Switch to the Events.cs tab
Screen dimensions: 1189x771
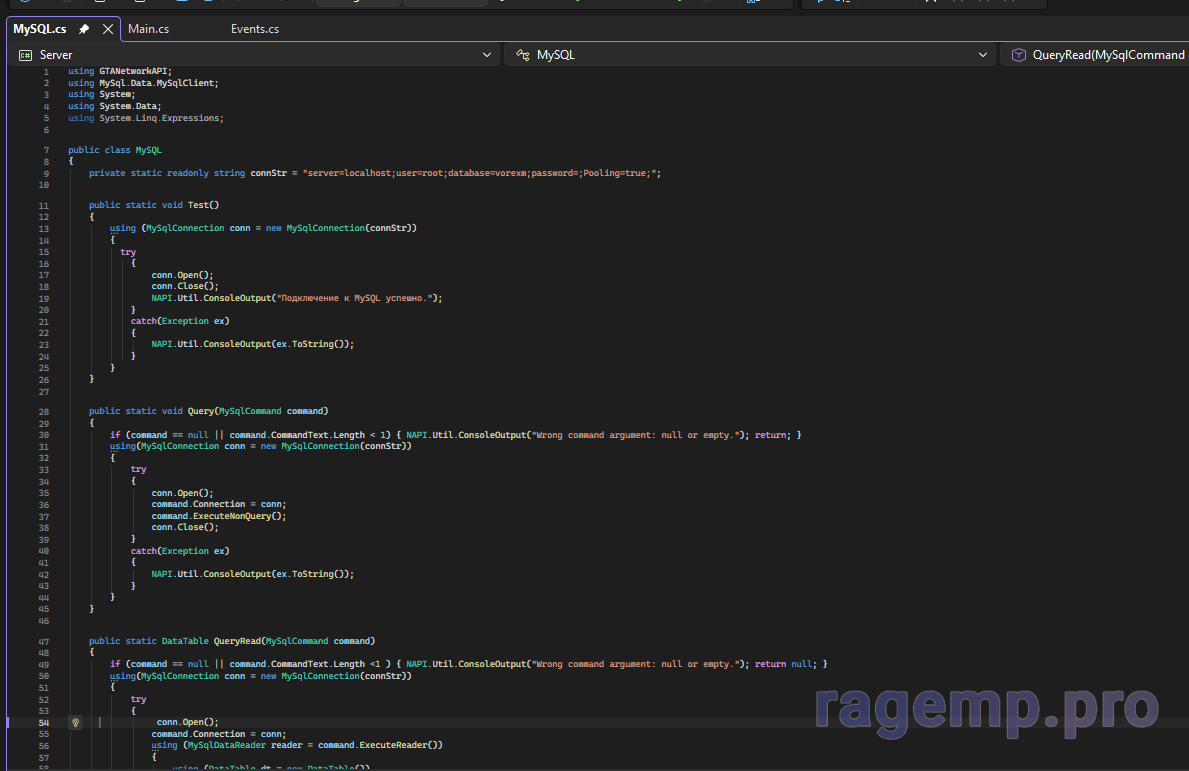tap(255, 29)
